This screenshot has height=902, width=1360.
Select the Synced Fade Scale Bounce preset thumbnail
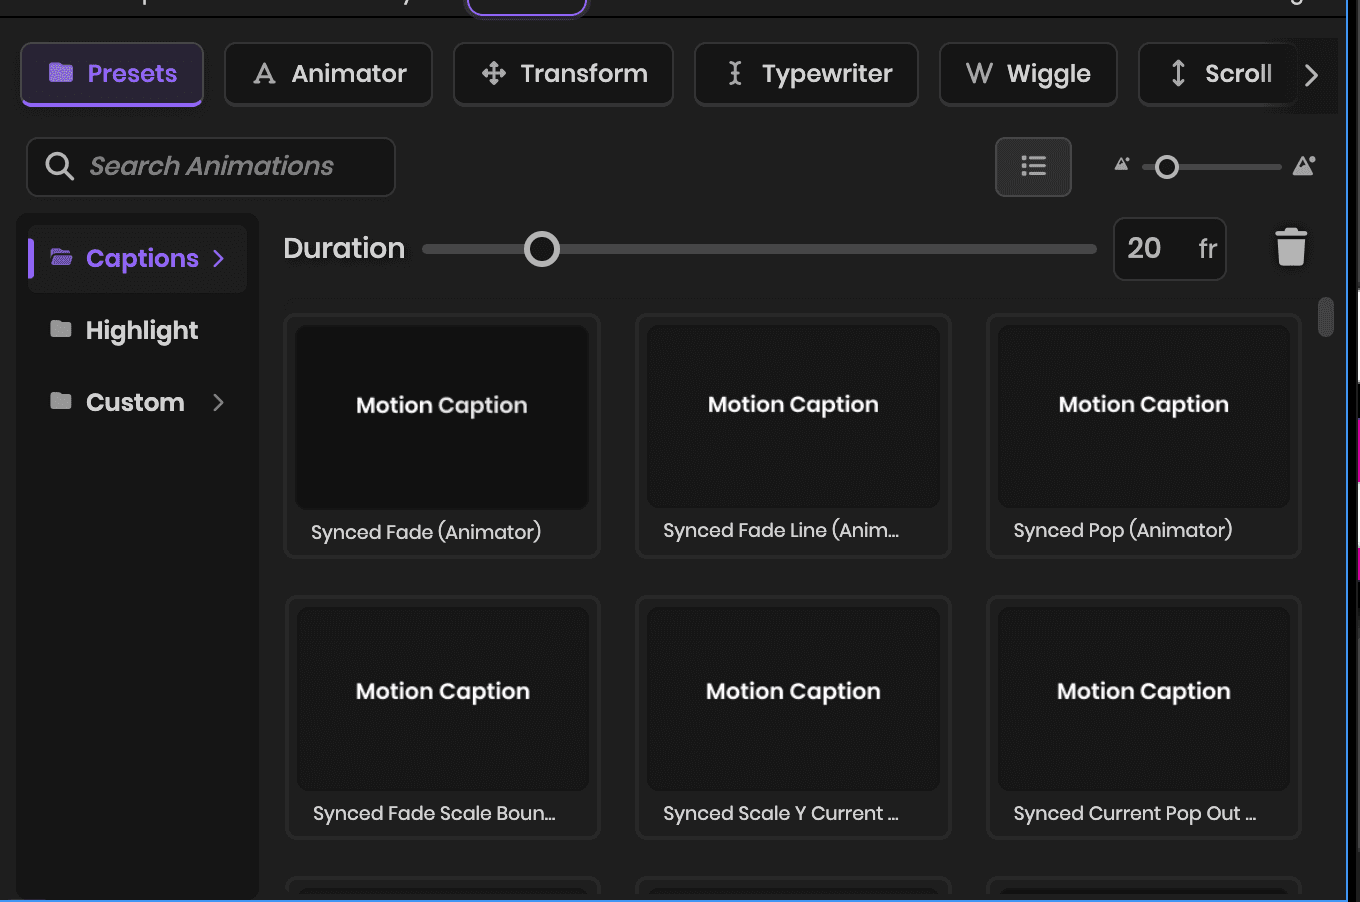(x=442, y=699)
